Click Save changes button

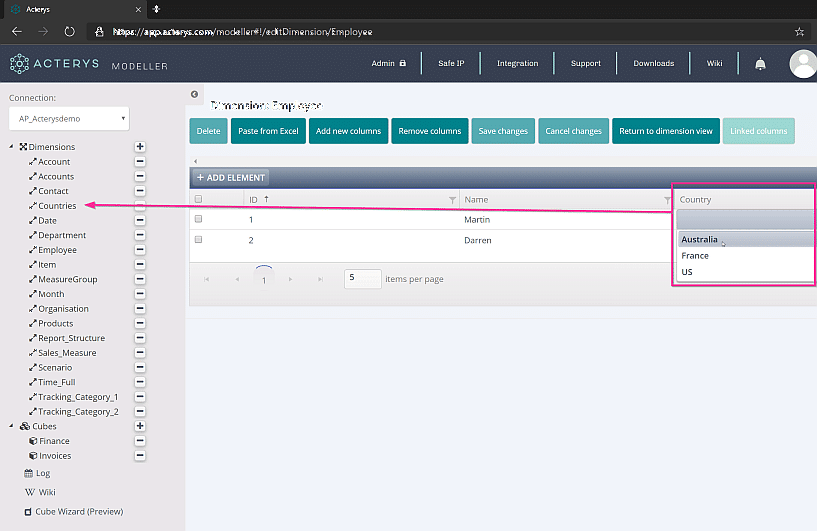pyautogui.click(x=503, y=131)
